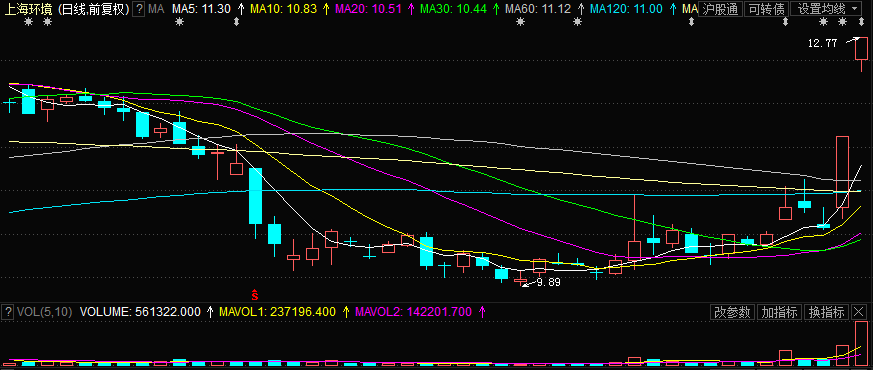Click 加指标 to add an indicator
Screen dimensions: 873x370
click(780, 312)
